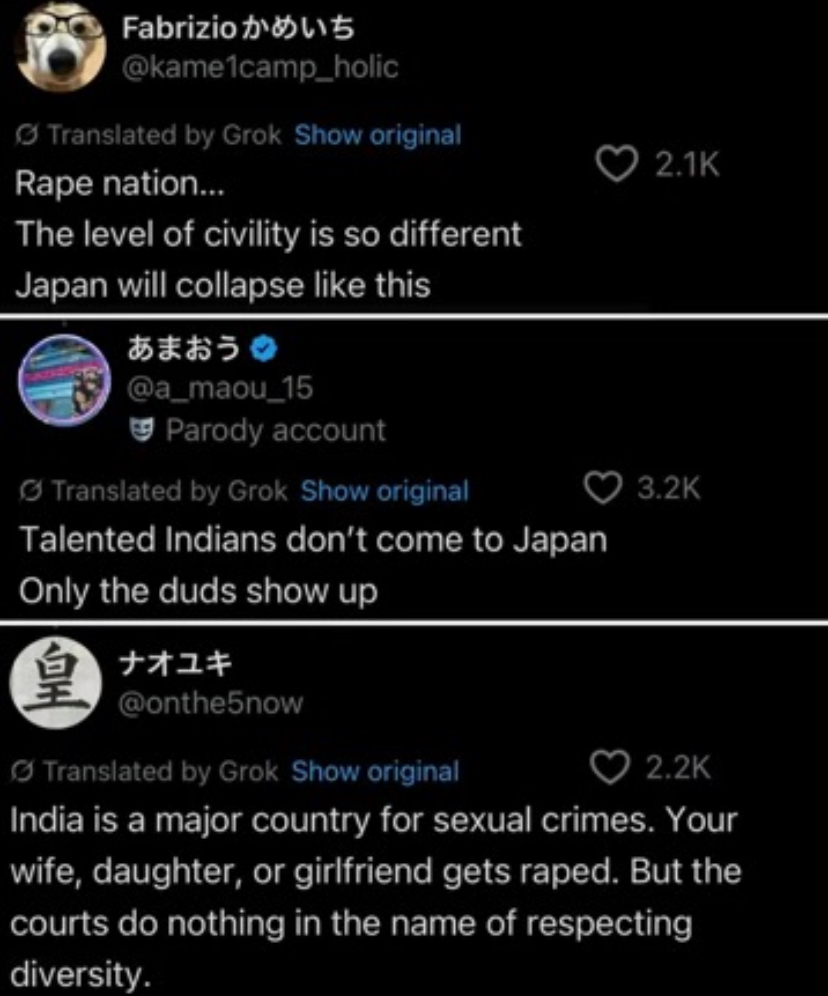Like the tweet with 3.2K likes
Viewport: 828px width, 996px height.
(602, 488)
